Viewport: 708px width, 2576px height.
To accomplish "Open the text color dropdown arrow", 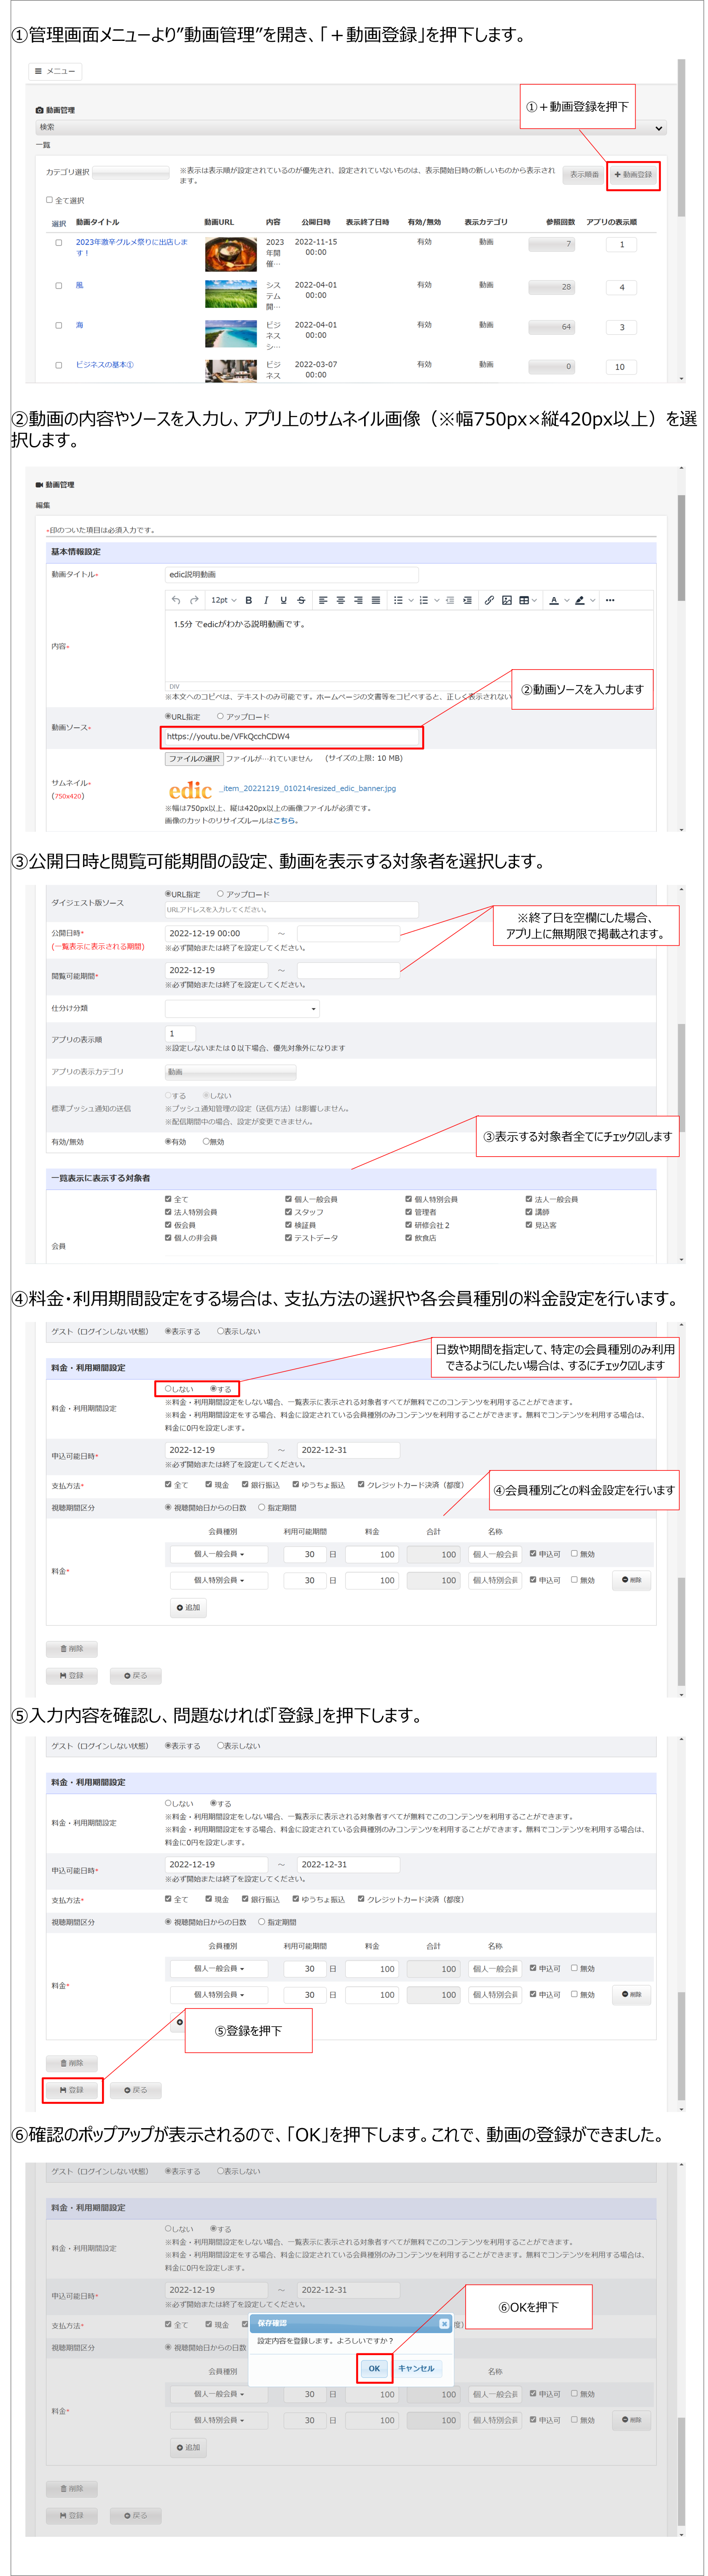I will (x=566, y=600).
